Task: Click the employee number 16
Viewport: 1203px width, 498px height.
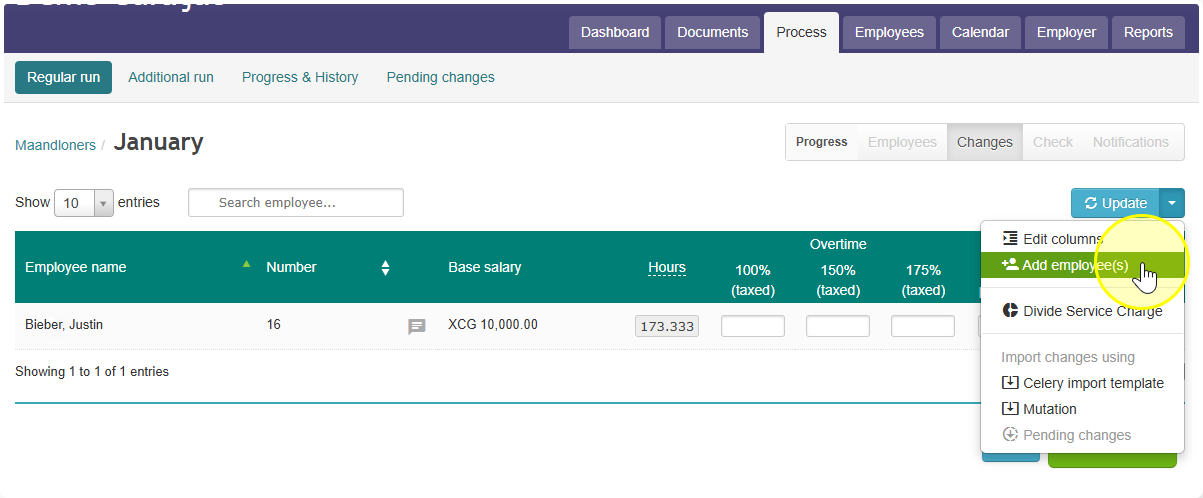Action: pos(274,325)
